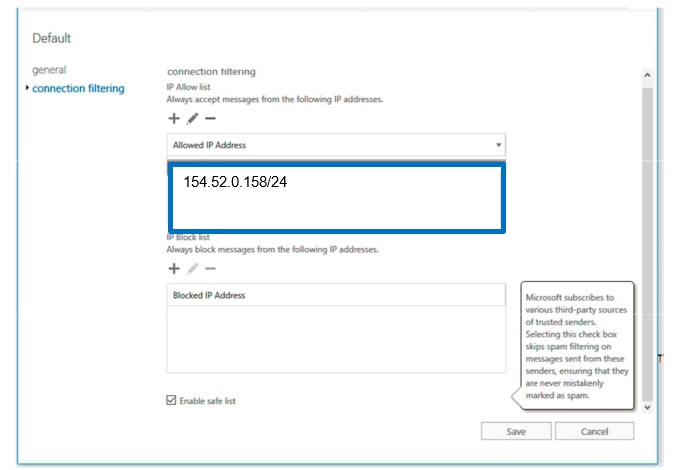Remove entry from the IP Allow list
The height and width of the screenshot is (470, 690).
pos(210,118)
